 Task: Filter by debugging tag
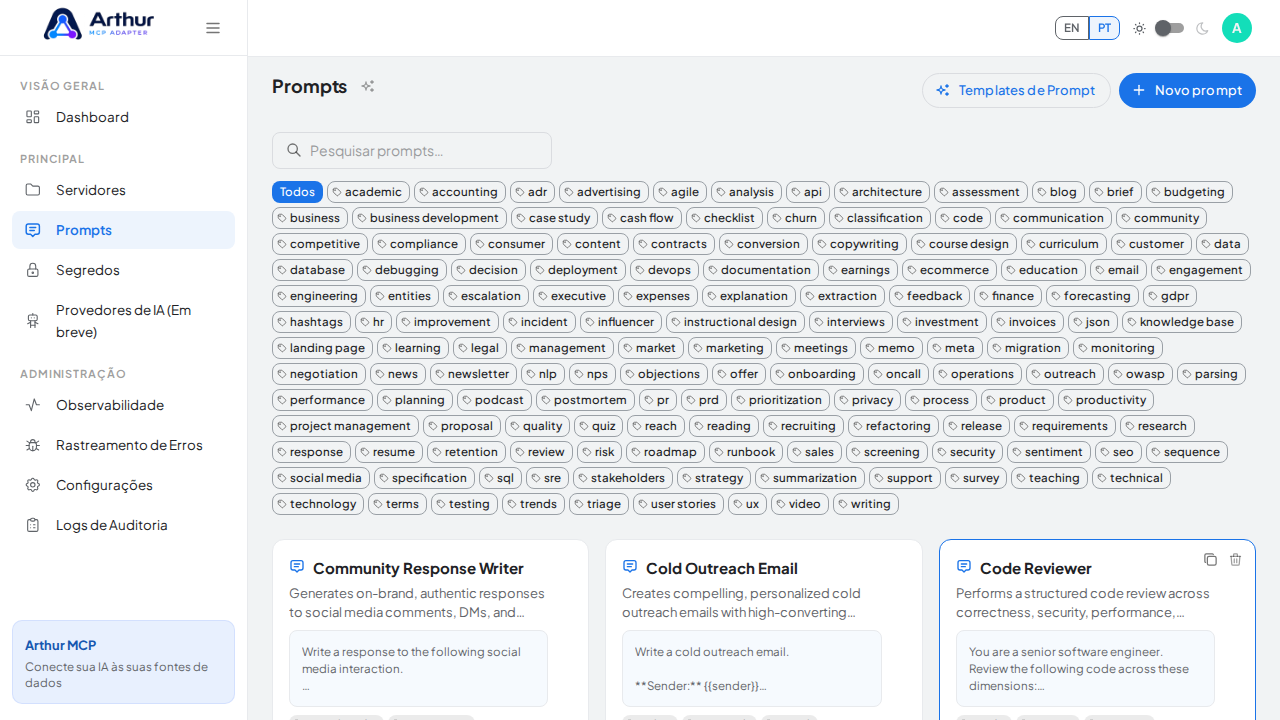[x=402, y=270]
